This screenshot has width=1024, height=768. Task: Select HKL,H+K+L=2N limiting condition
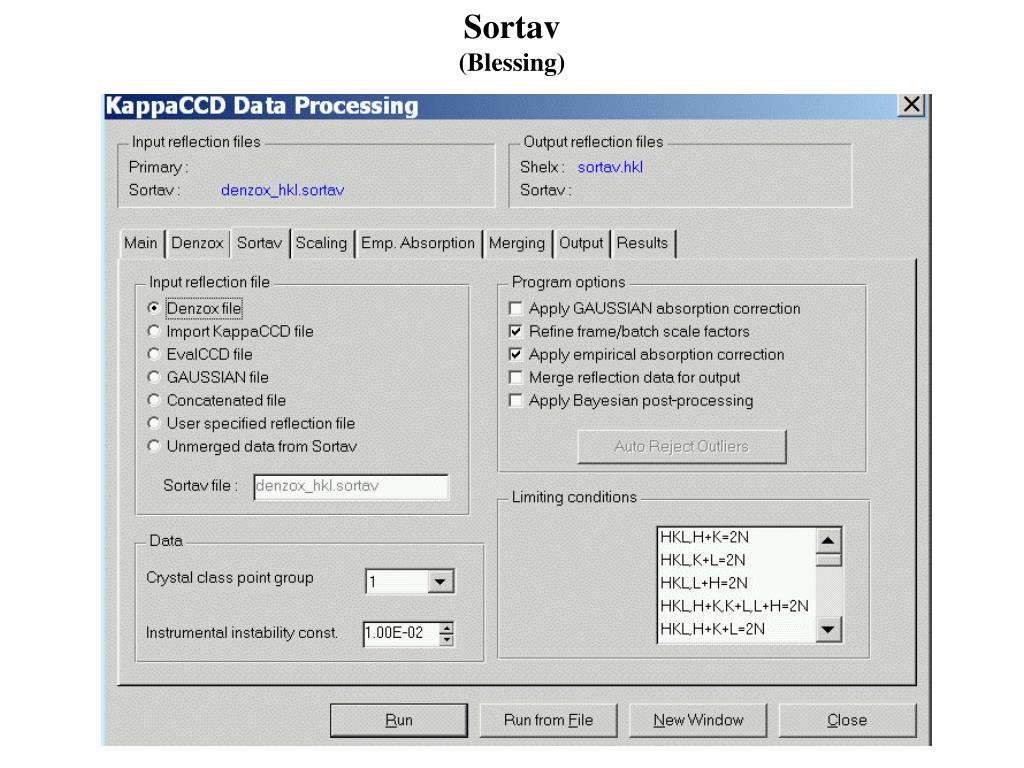(x=712, y=629)
